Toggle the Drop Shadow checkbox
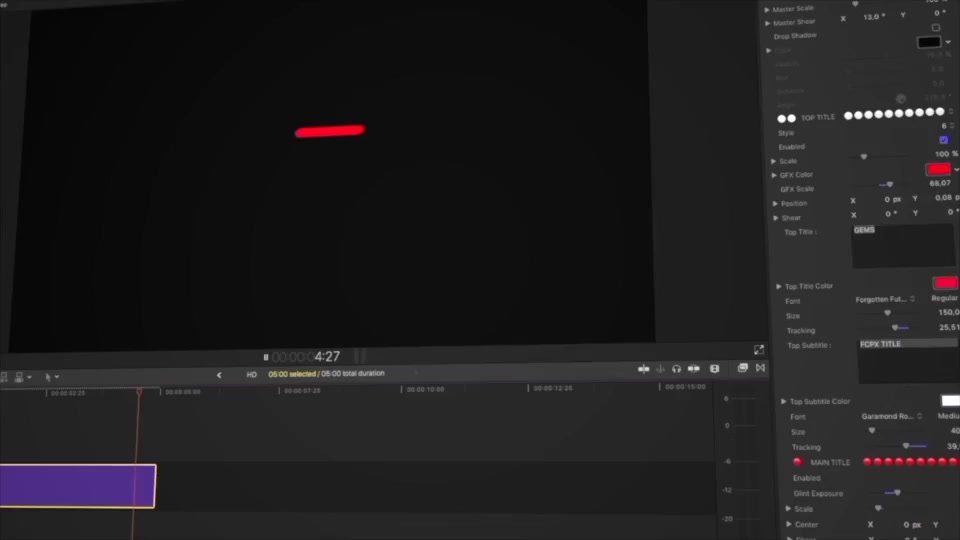Viewport: 960px width, 540px height. point(936,28)
